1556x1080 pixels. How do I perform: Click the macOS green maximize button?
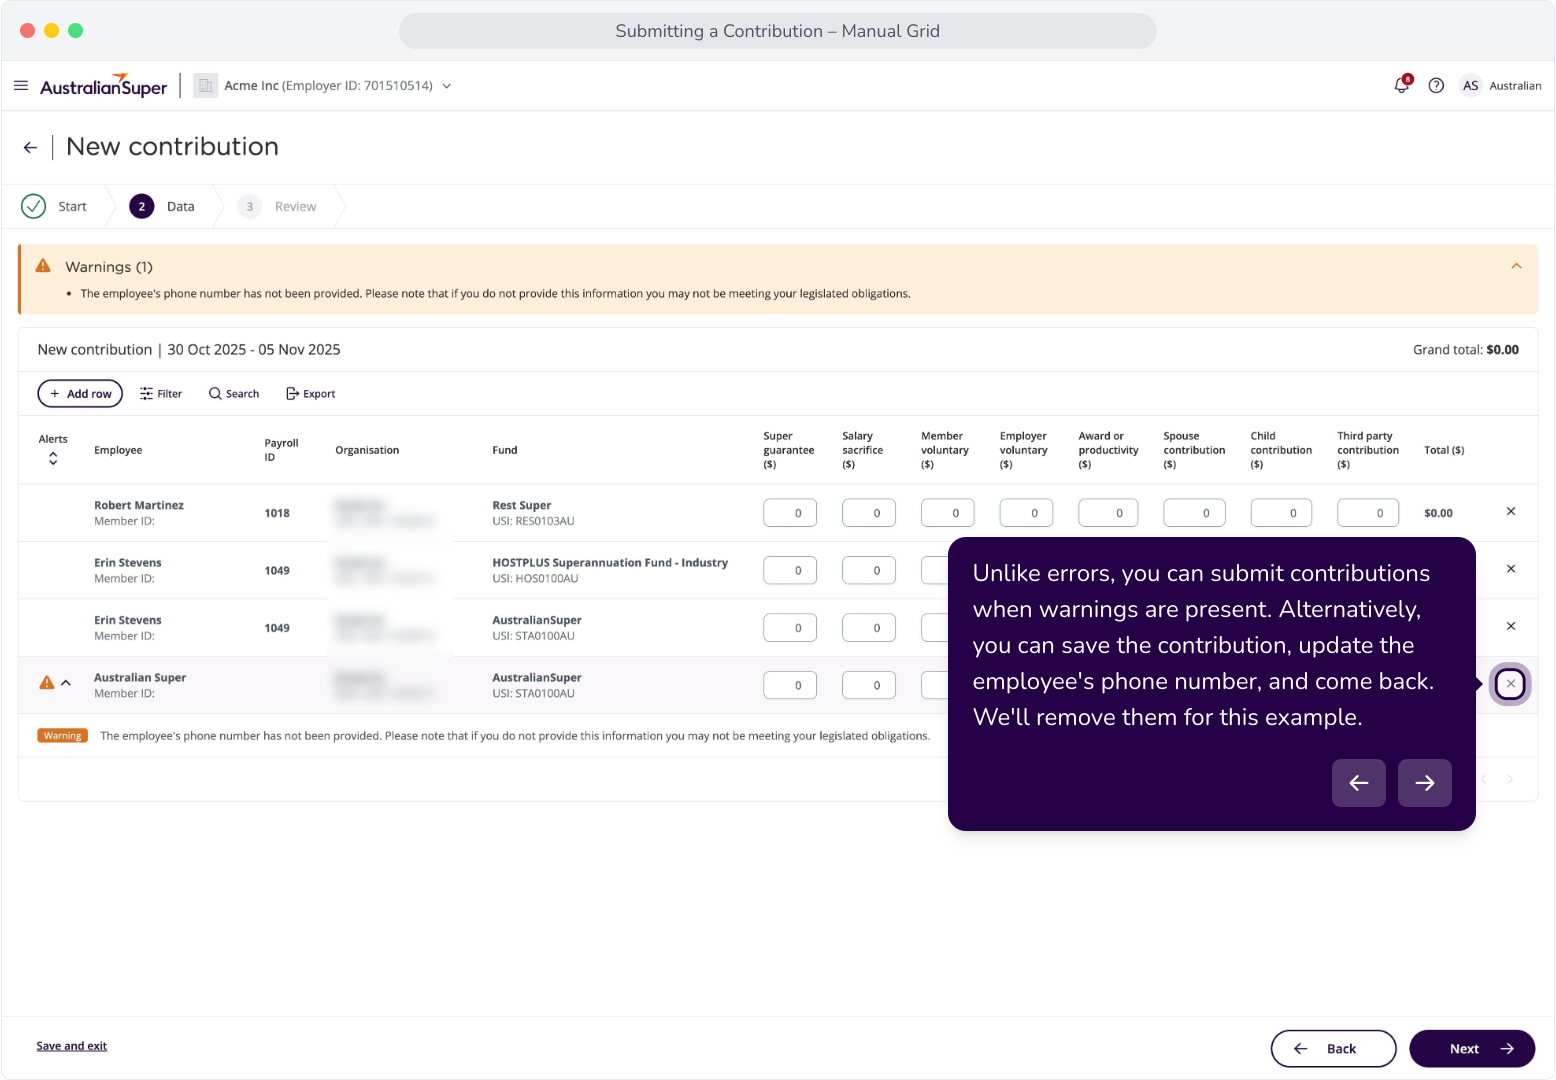click(x=75, y=31)
